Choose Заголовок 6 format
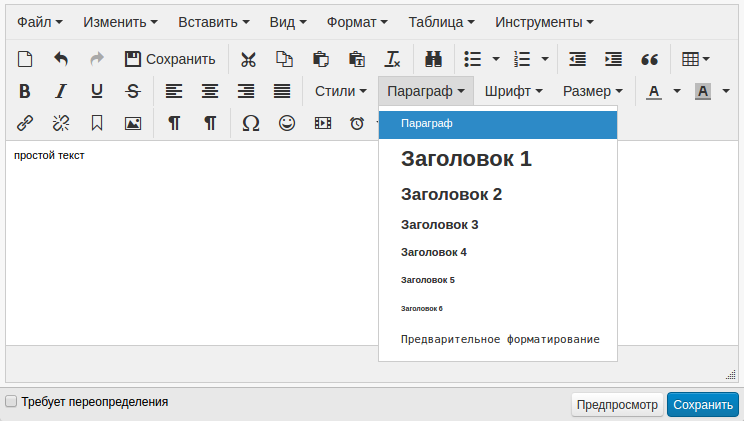This screenshot has width=744, height=421. click(x=498, y=309)
